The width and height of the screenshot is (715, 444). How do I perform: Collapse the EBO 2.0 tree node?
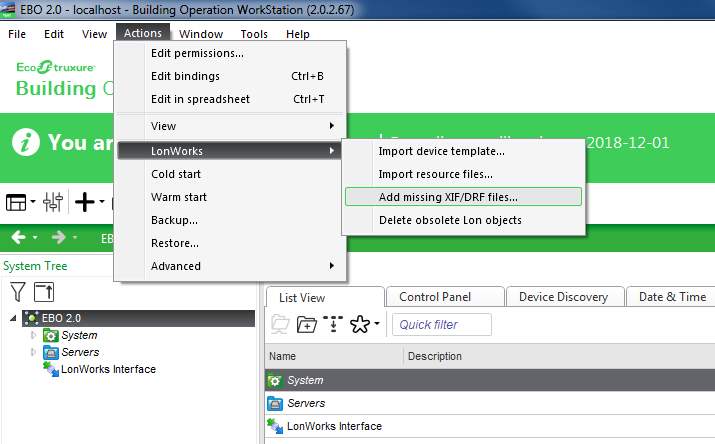coord(13,318)
